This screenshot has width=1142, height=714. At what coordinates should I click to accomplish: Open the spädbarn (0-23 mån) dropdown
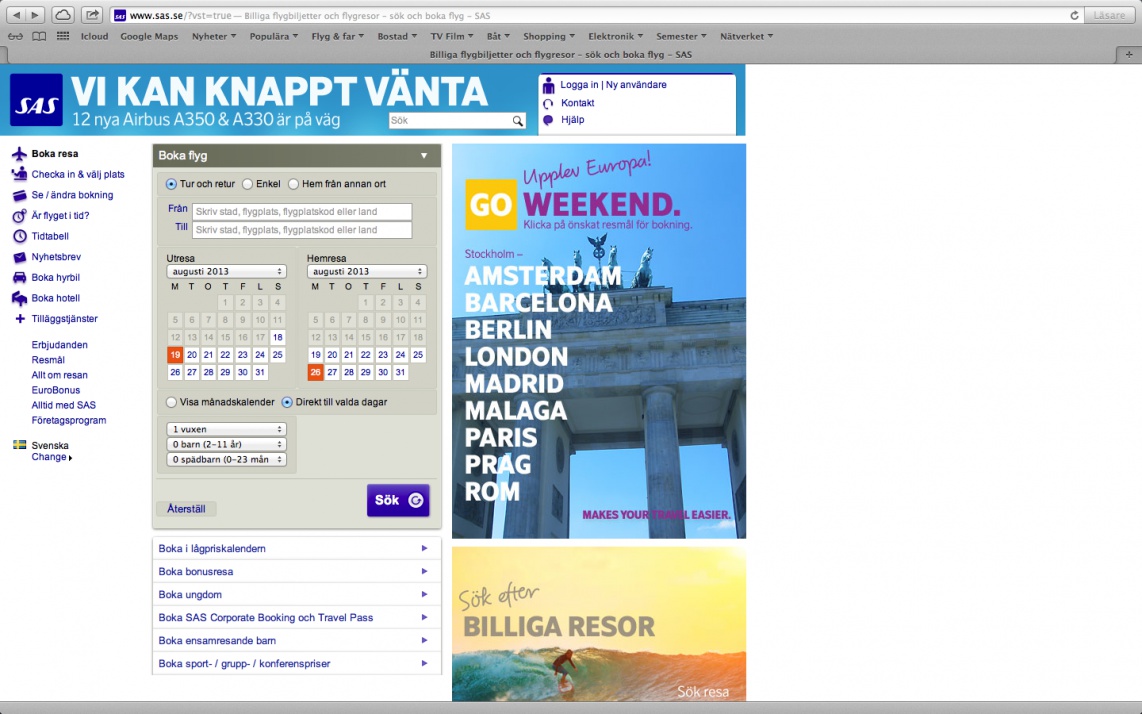click(x=226, y=460)
